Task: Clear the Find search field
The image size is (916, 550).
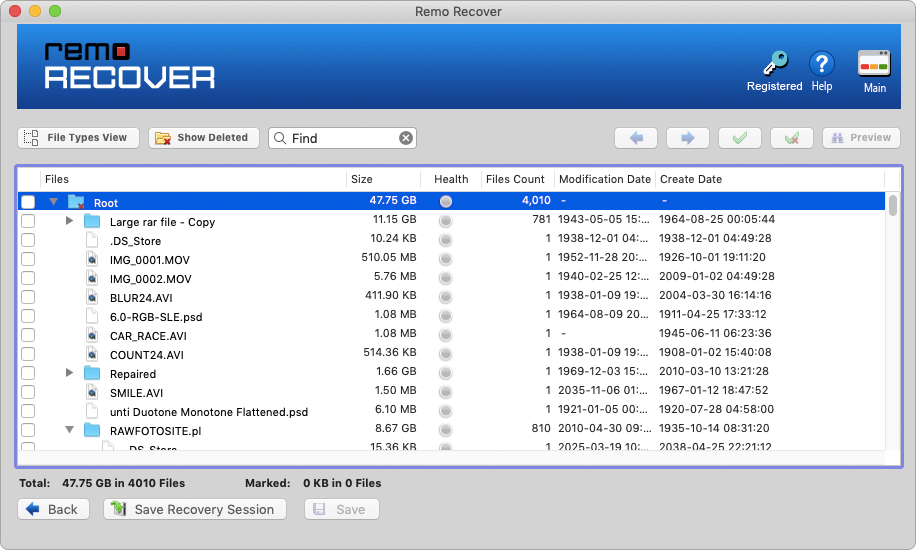Action: (405, 138)
